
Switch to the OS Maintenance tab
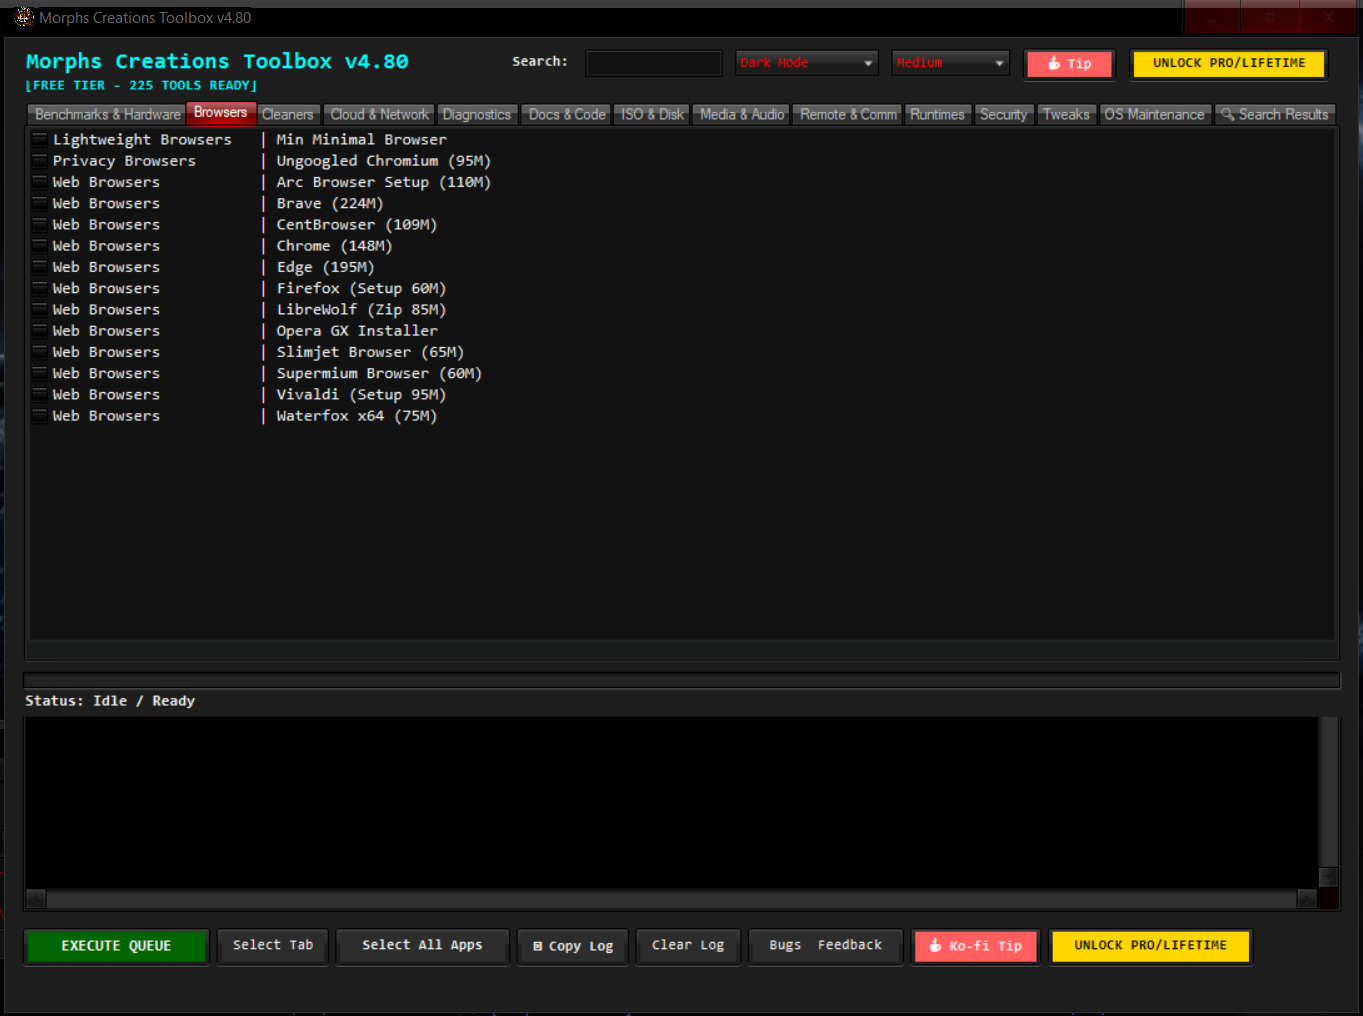tap(1154, 115)
